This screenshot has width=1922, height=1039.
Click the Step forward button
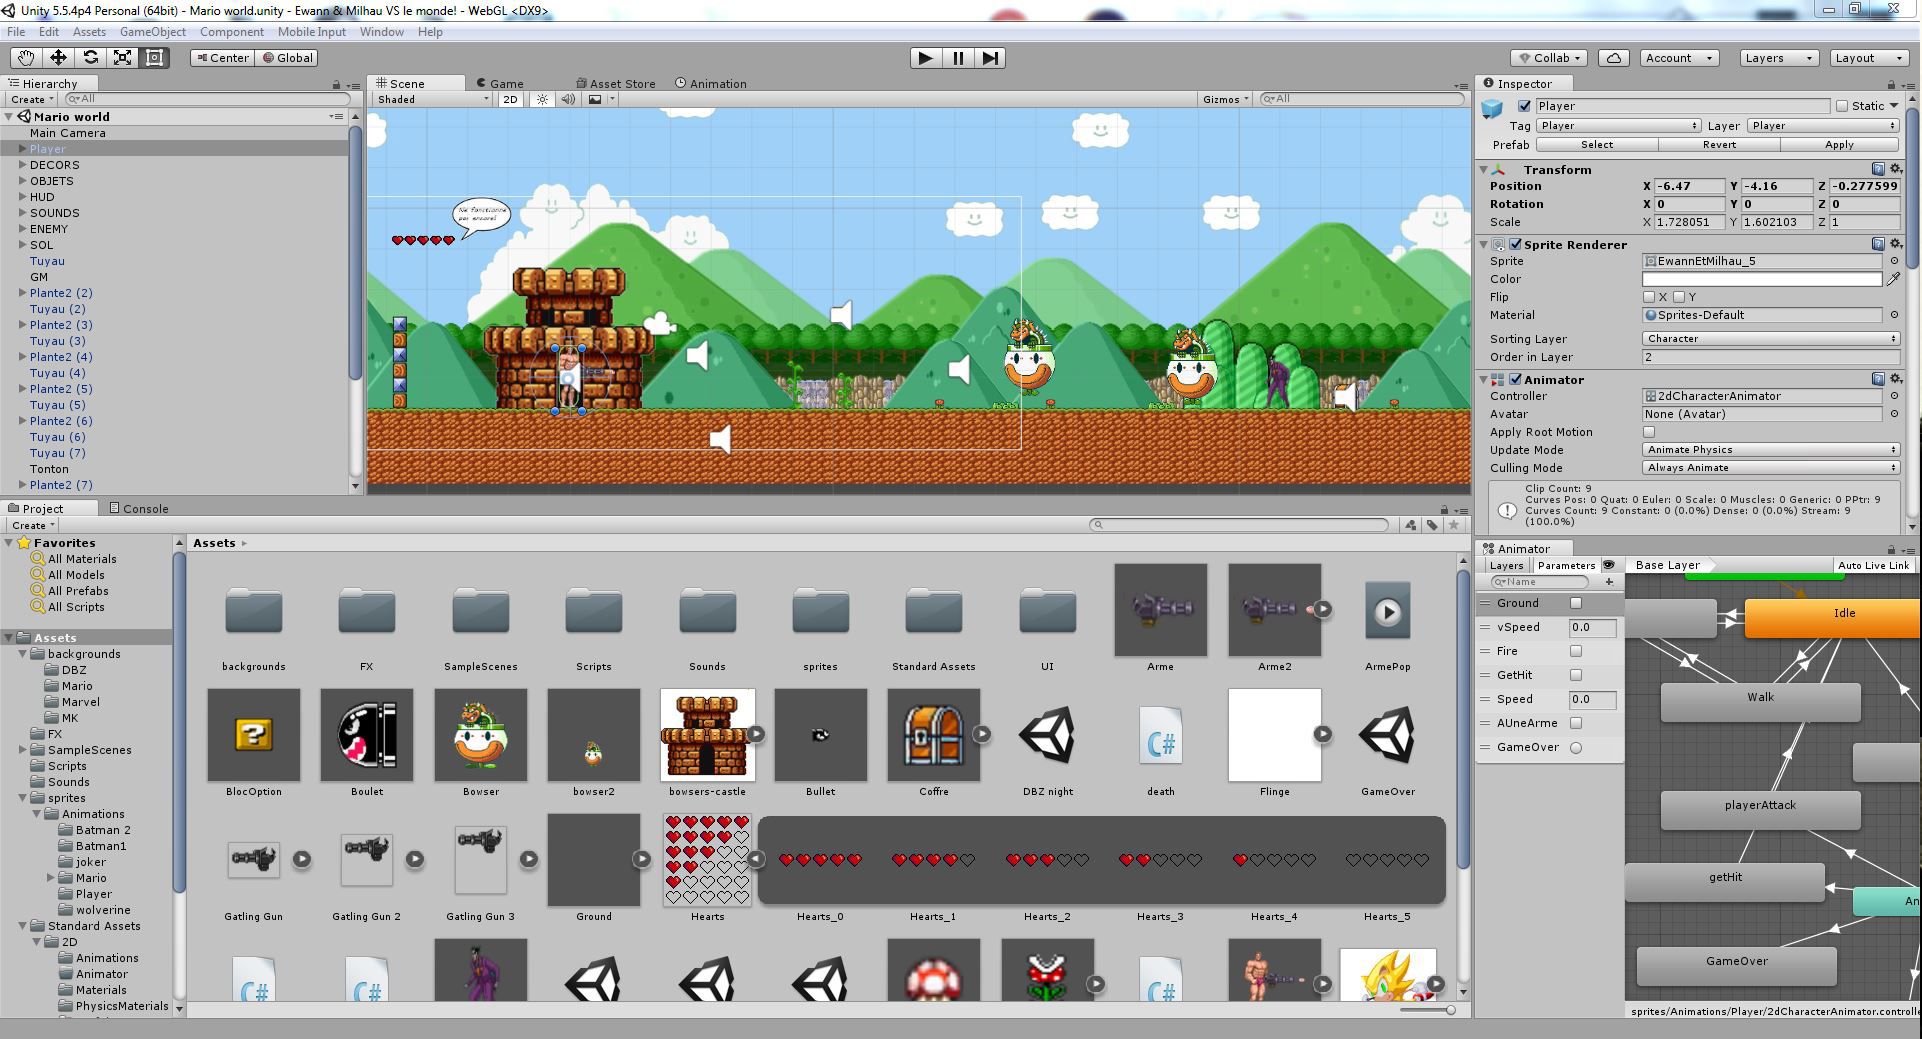(x=989, y=58)
